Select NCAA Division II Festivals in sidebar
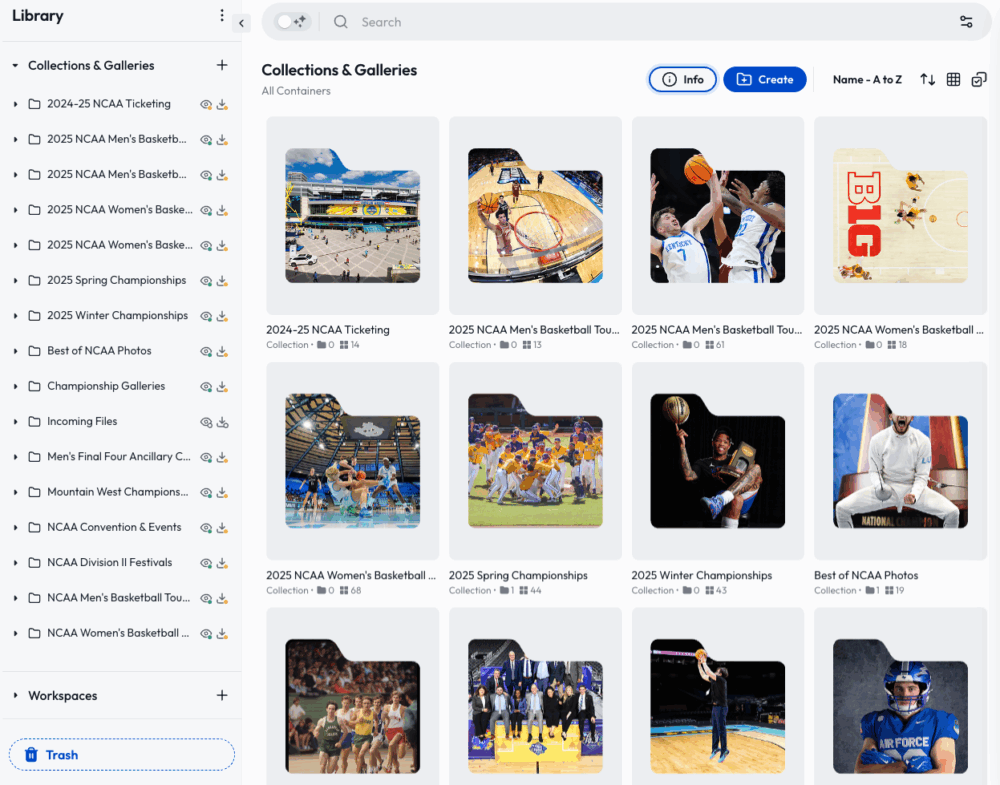 [x=110, y=562]
